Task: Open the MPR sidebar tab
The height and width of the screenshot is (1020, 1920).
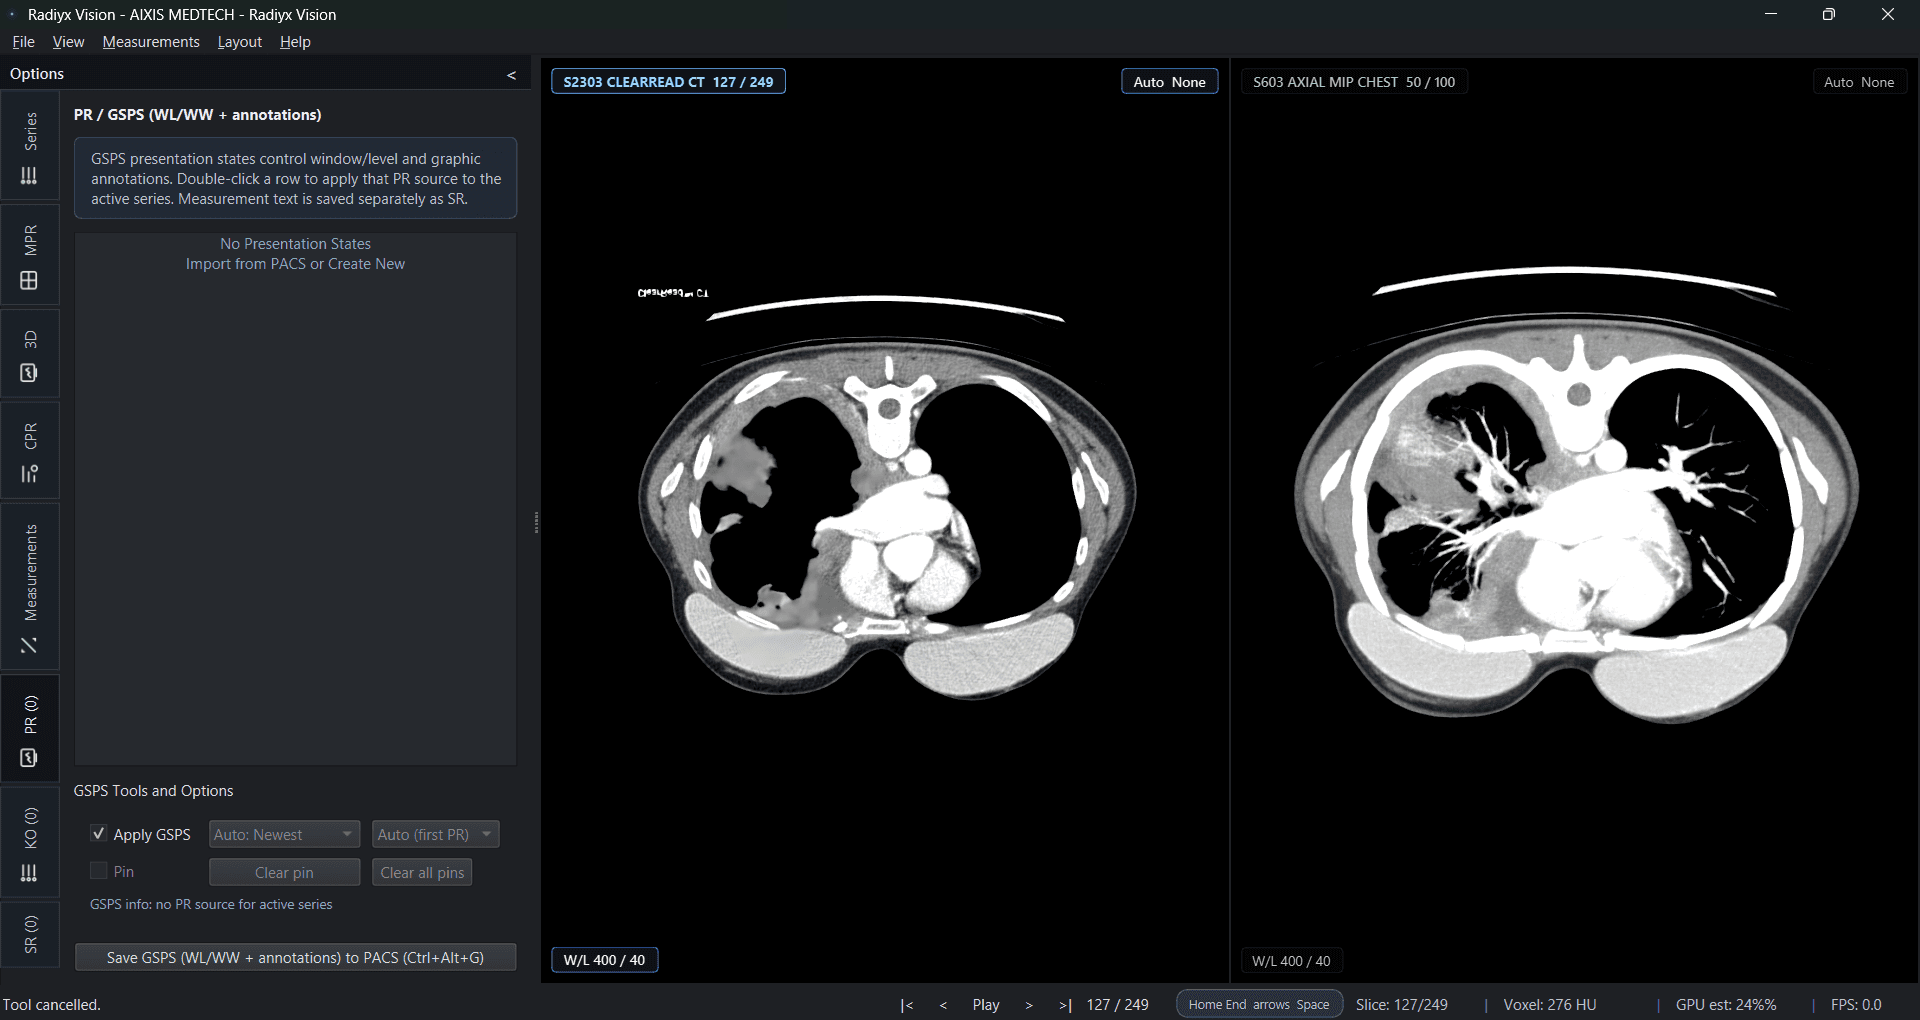Action: coord(30,255)
